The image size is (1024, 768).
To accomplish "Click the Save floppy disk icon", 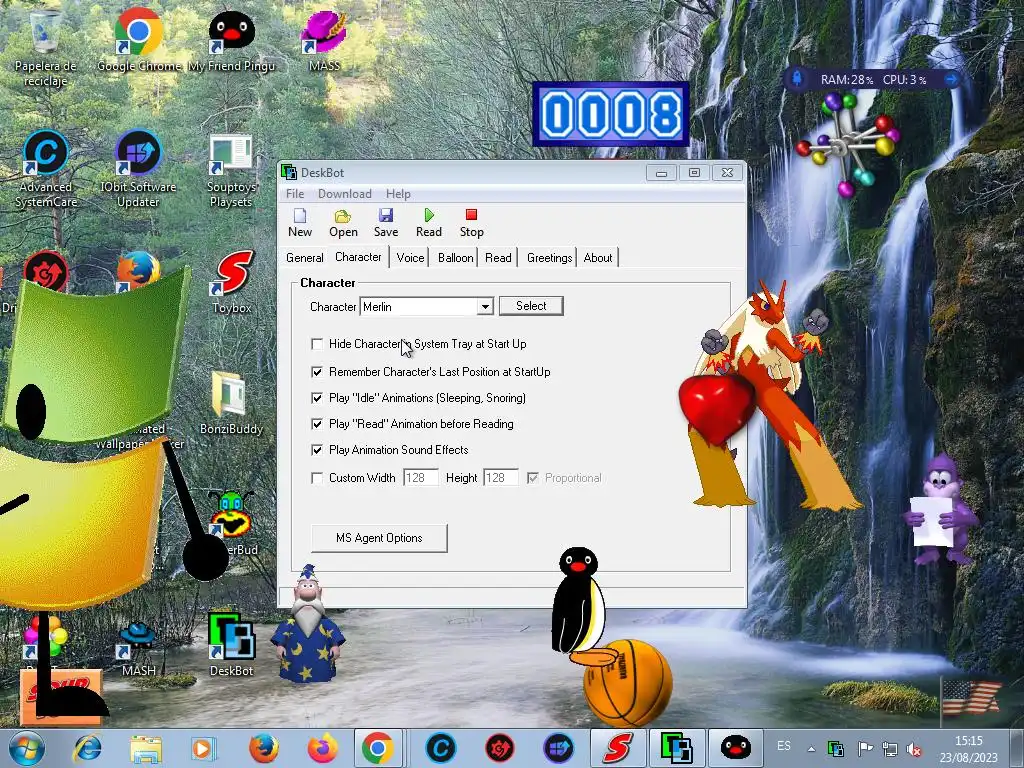I will tap(386, 223).
